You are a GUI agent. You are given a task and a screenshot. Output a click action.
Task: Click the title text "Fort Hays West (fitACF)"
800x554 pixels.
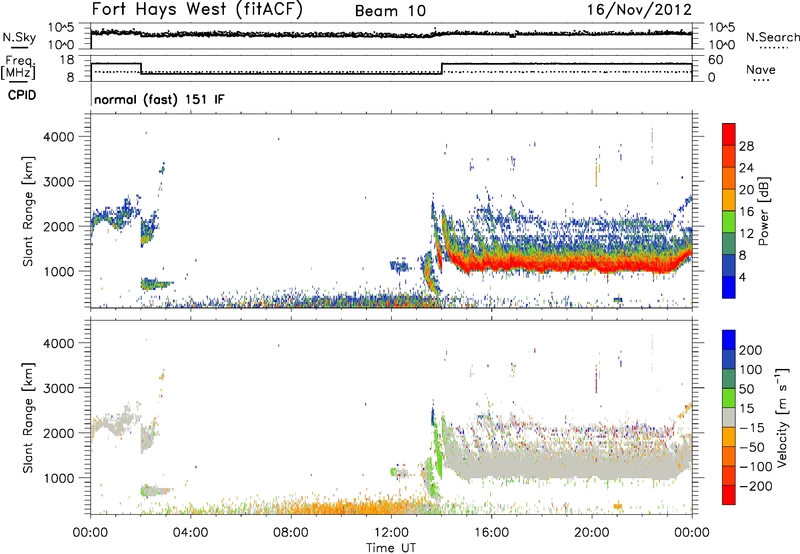197,10
